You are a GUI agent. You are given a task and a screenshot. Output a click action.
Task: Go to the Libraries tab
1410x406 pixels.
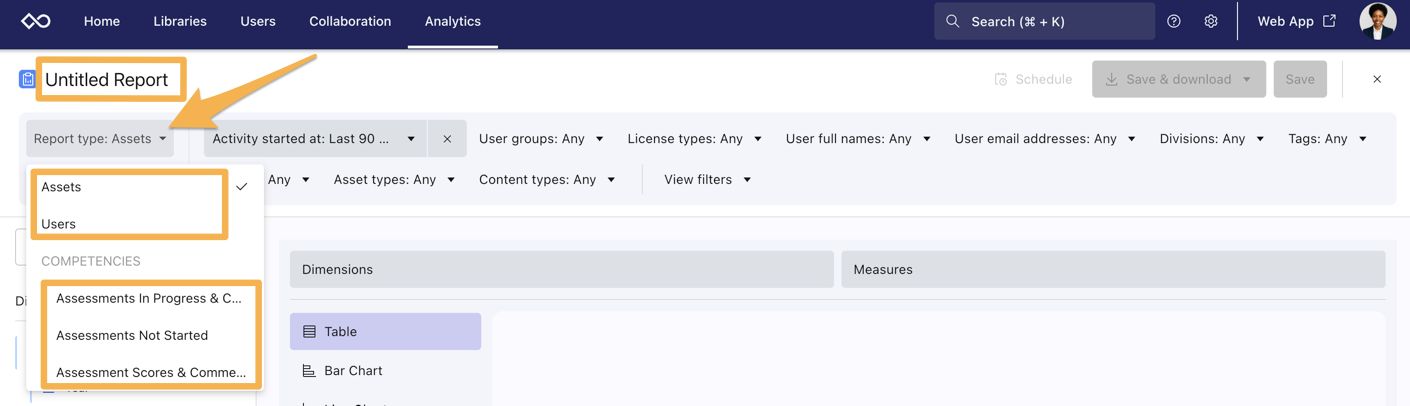click(180, 21)
